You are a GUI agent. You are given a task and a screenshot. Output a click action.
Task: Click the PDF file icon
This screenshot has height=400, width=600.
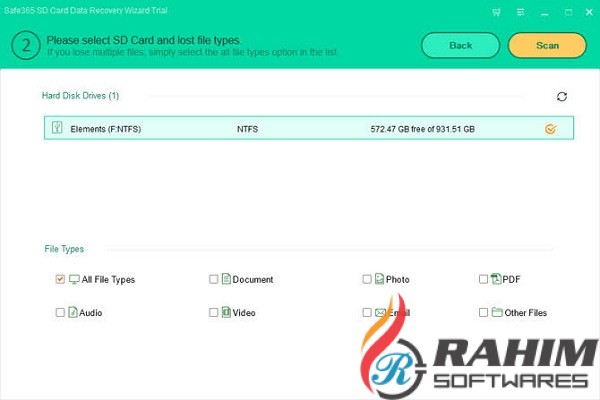click(x=496, y=279)
